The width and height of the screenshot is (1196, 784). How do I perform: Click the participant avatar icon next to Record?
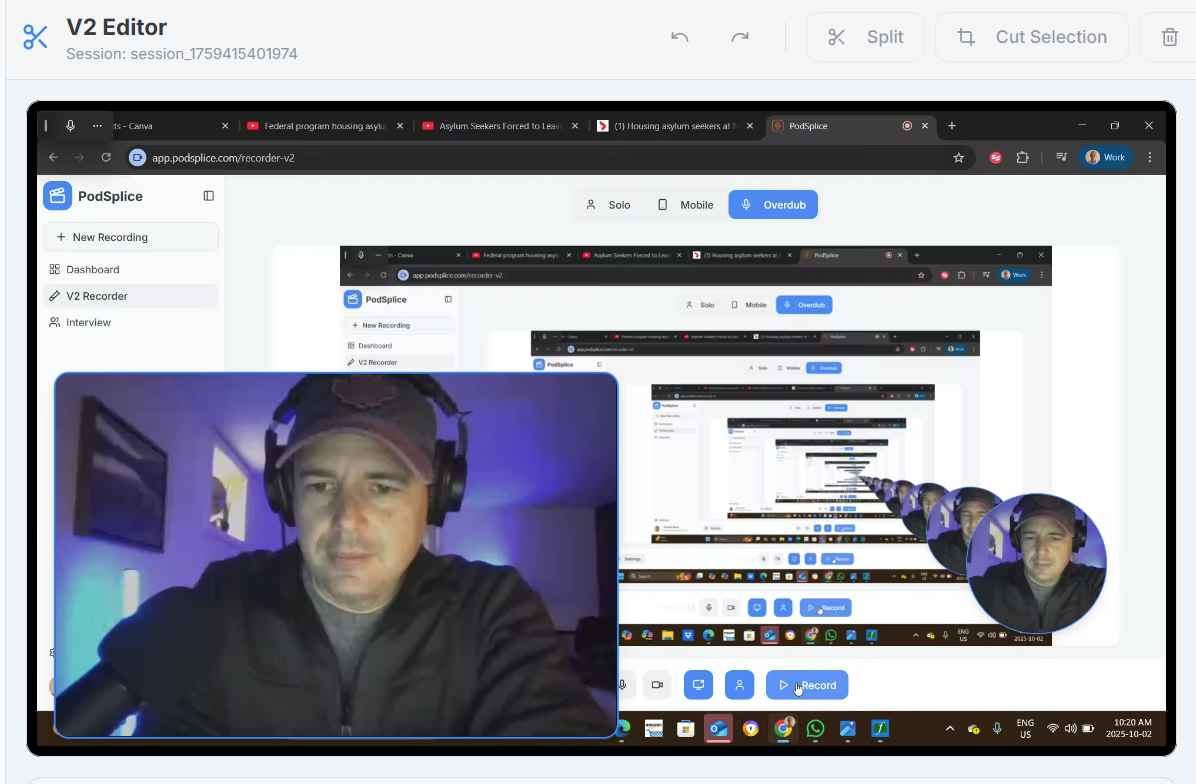pyautogui.click(x=740, y=684)
